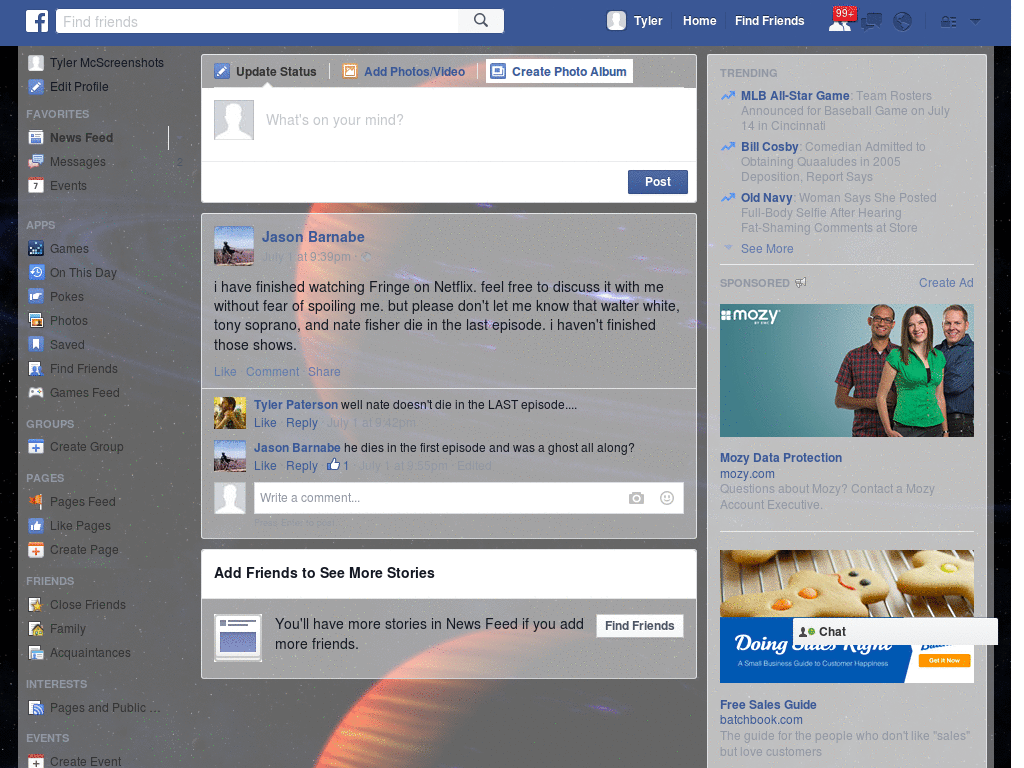This screenshot has width=1024, height=768.
Task: Reply to Tyler Paterson's comment
Action: click(x=302, y=423)
